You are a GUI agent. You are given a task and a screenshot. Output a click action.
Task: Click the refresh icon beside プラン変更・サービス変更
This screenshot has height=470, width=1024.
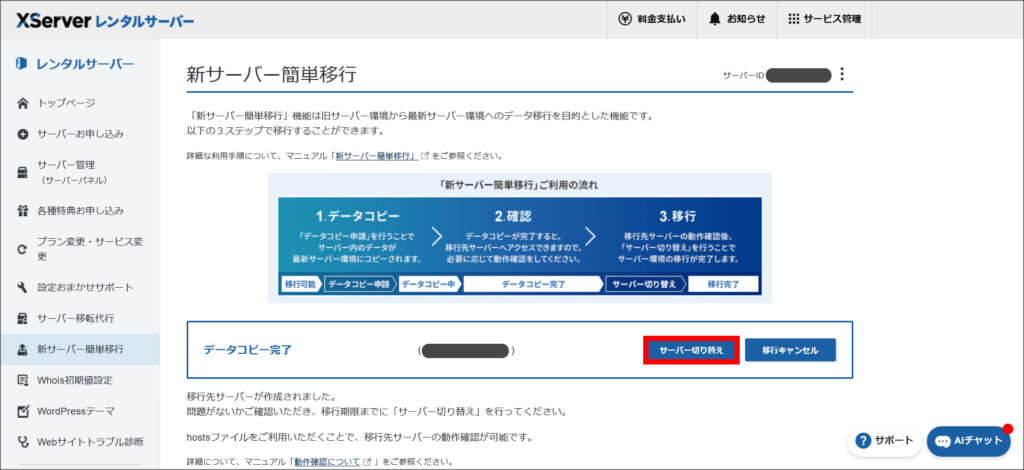click(23, 249)
